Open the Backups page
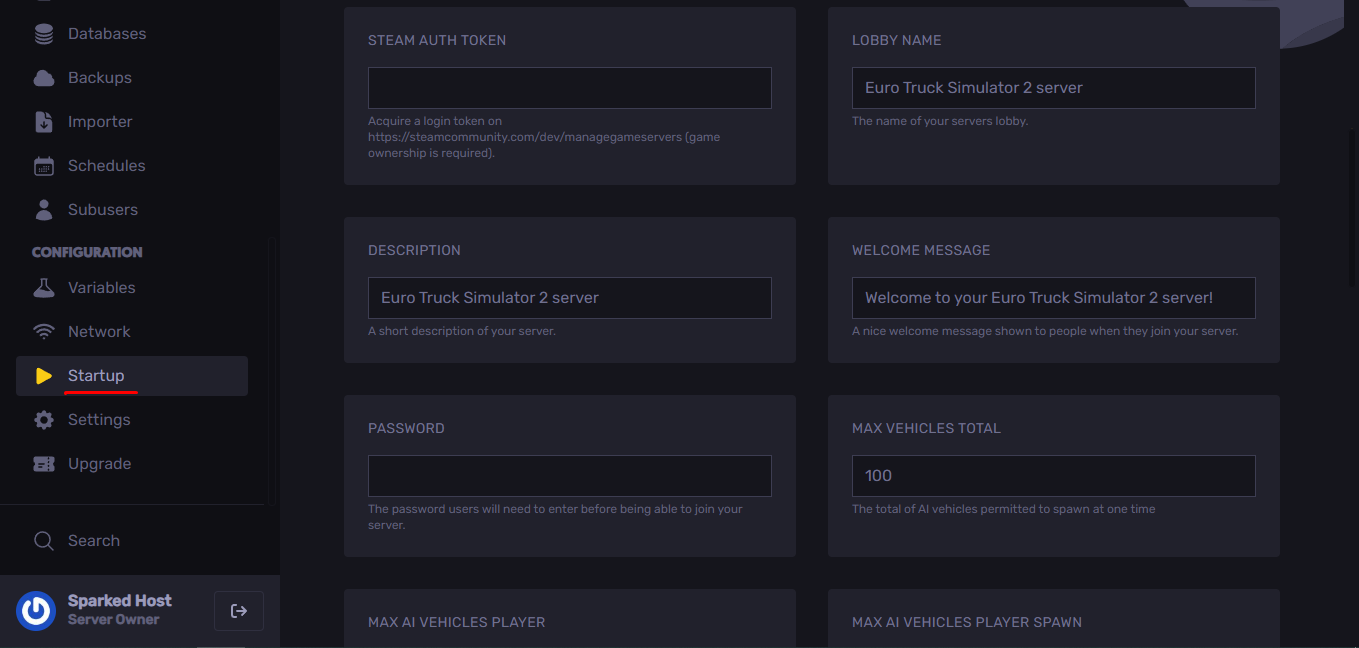Image resolution: width=1359 pixels, height=648 pixels. tap(132, 78)
